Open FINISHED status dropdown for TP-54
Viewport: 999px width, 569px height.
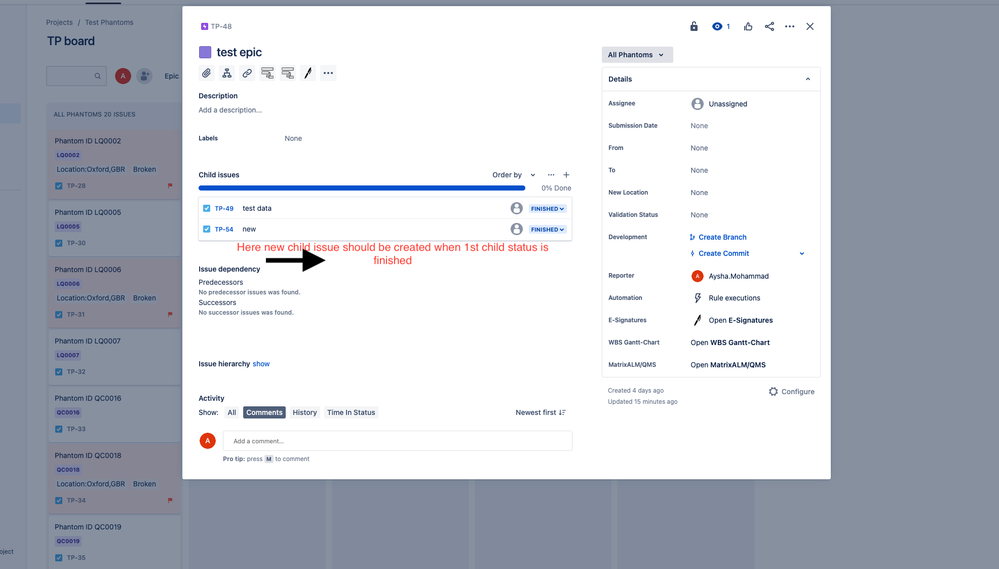(x=547, y=229)
